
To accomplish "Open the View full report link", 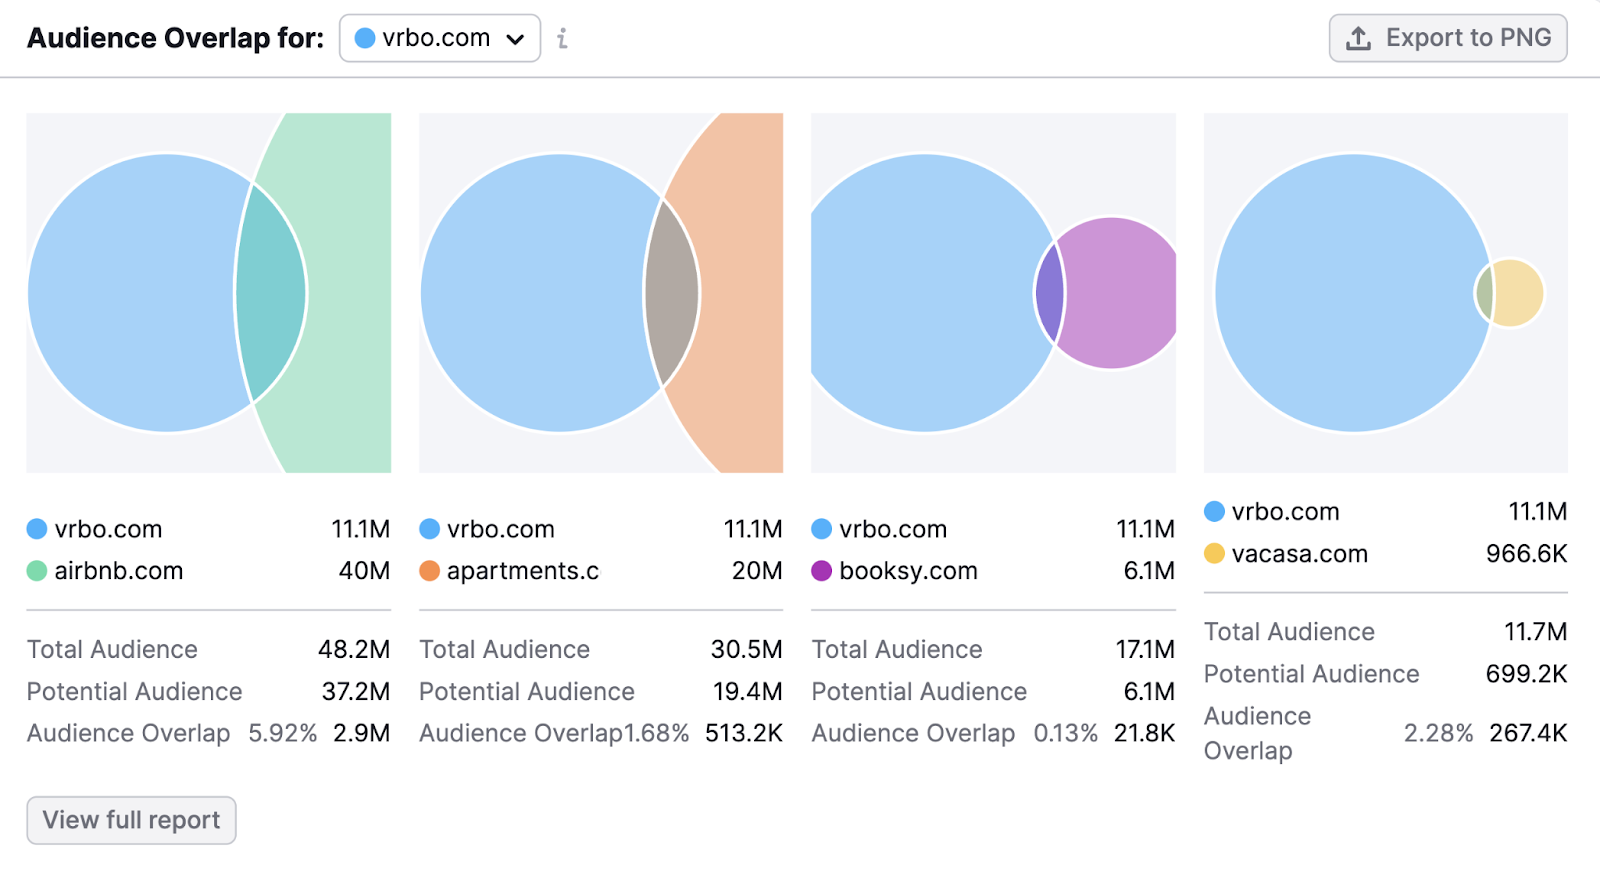I will tap(131, 820).
